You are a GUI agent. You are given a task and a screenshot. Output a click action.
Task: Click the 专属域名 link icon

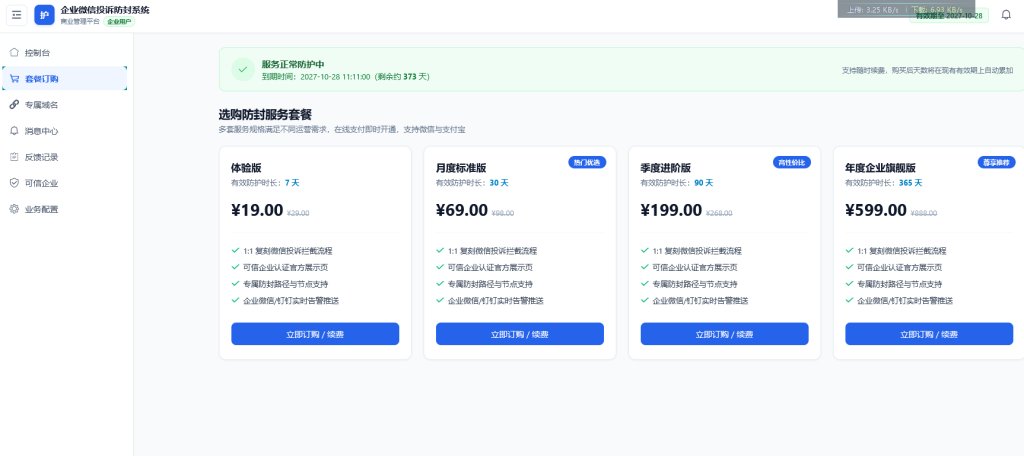[x=14, y=105]
